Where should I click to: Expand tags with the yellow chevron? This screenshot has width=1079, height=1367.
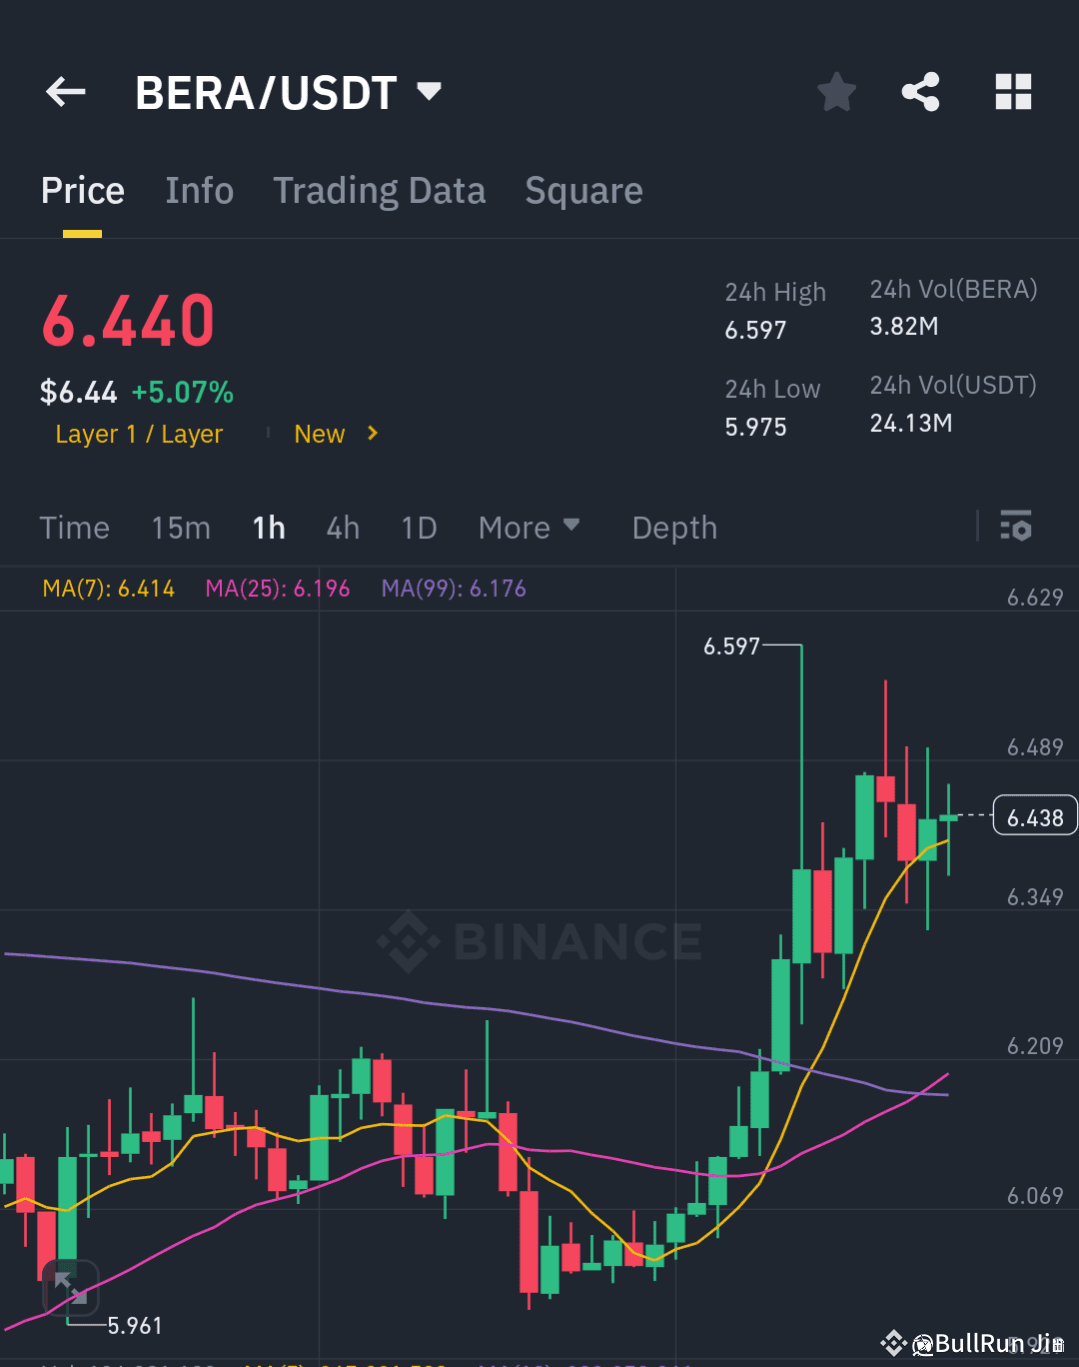point(373,433)
